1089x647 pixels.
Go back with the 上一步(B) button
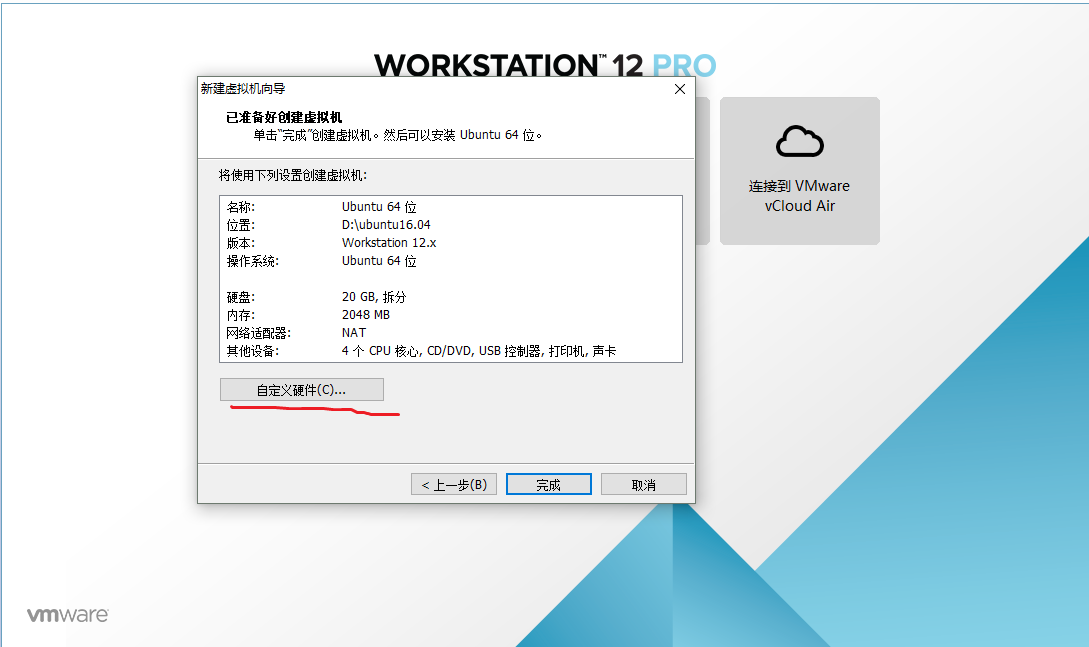454,485
